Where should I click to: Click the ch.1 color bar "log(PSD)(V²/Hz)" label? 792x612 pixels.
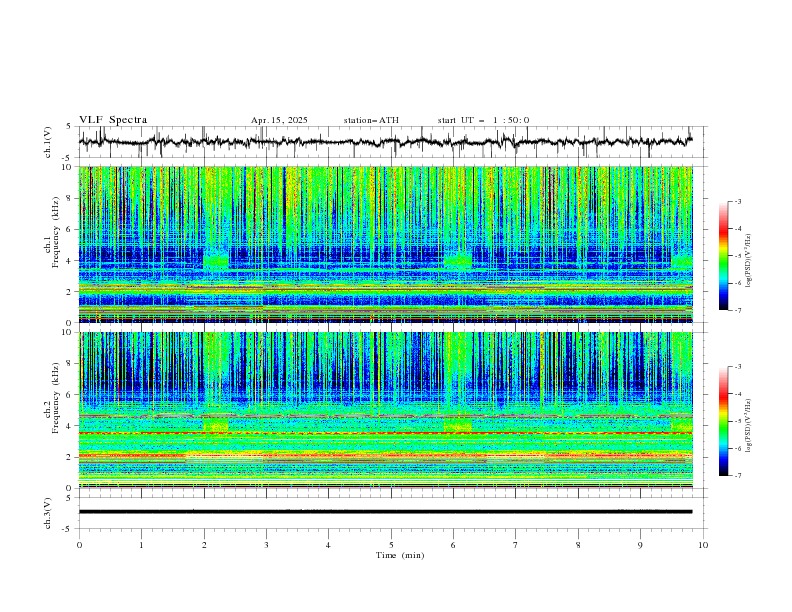749,261
